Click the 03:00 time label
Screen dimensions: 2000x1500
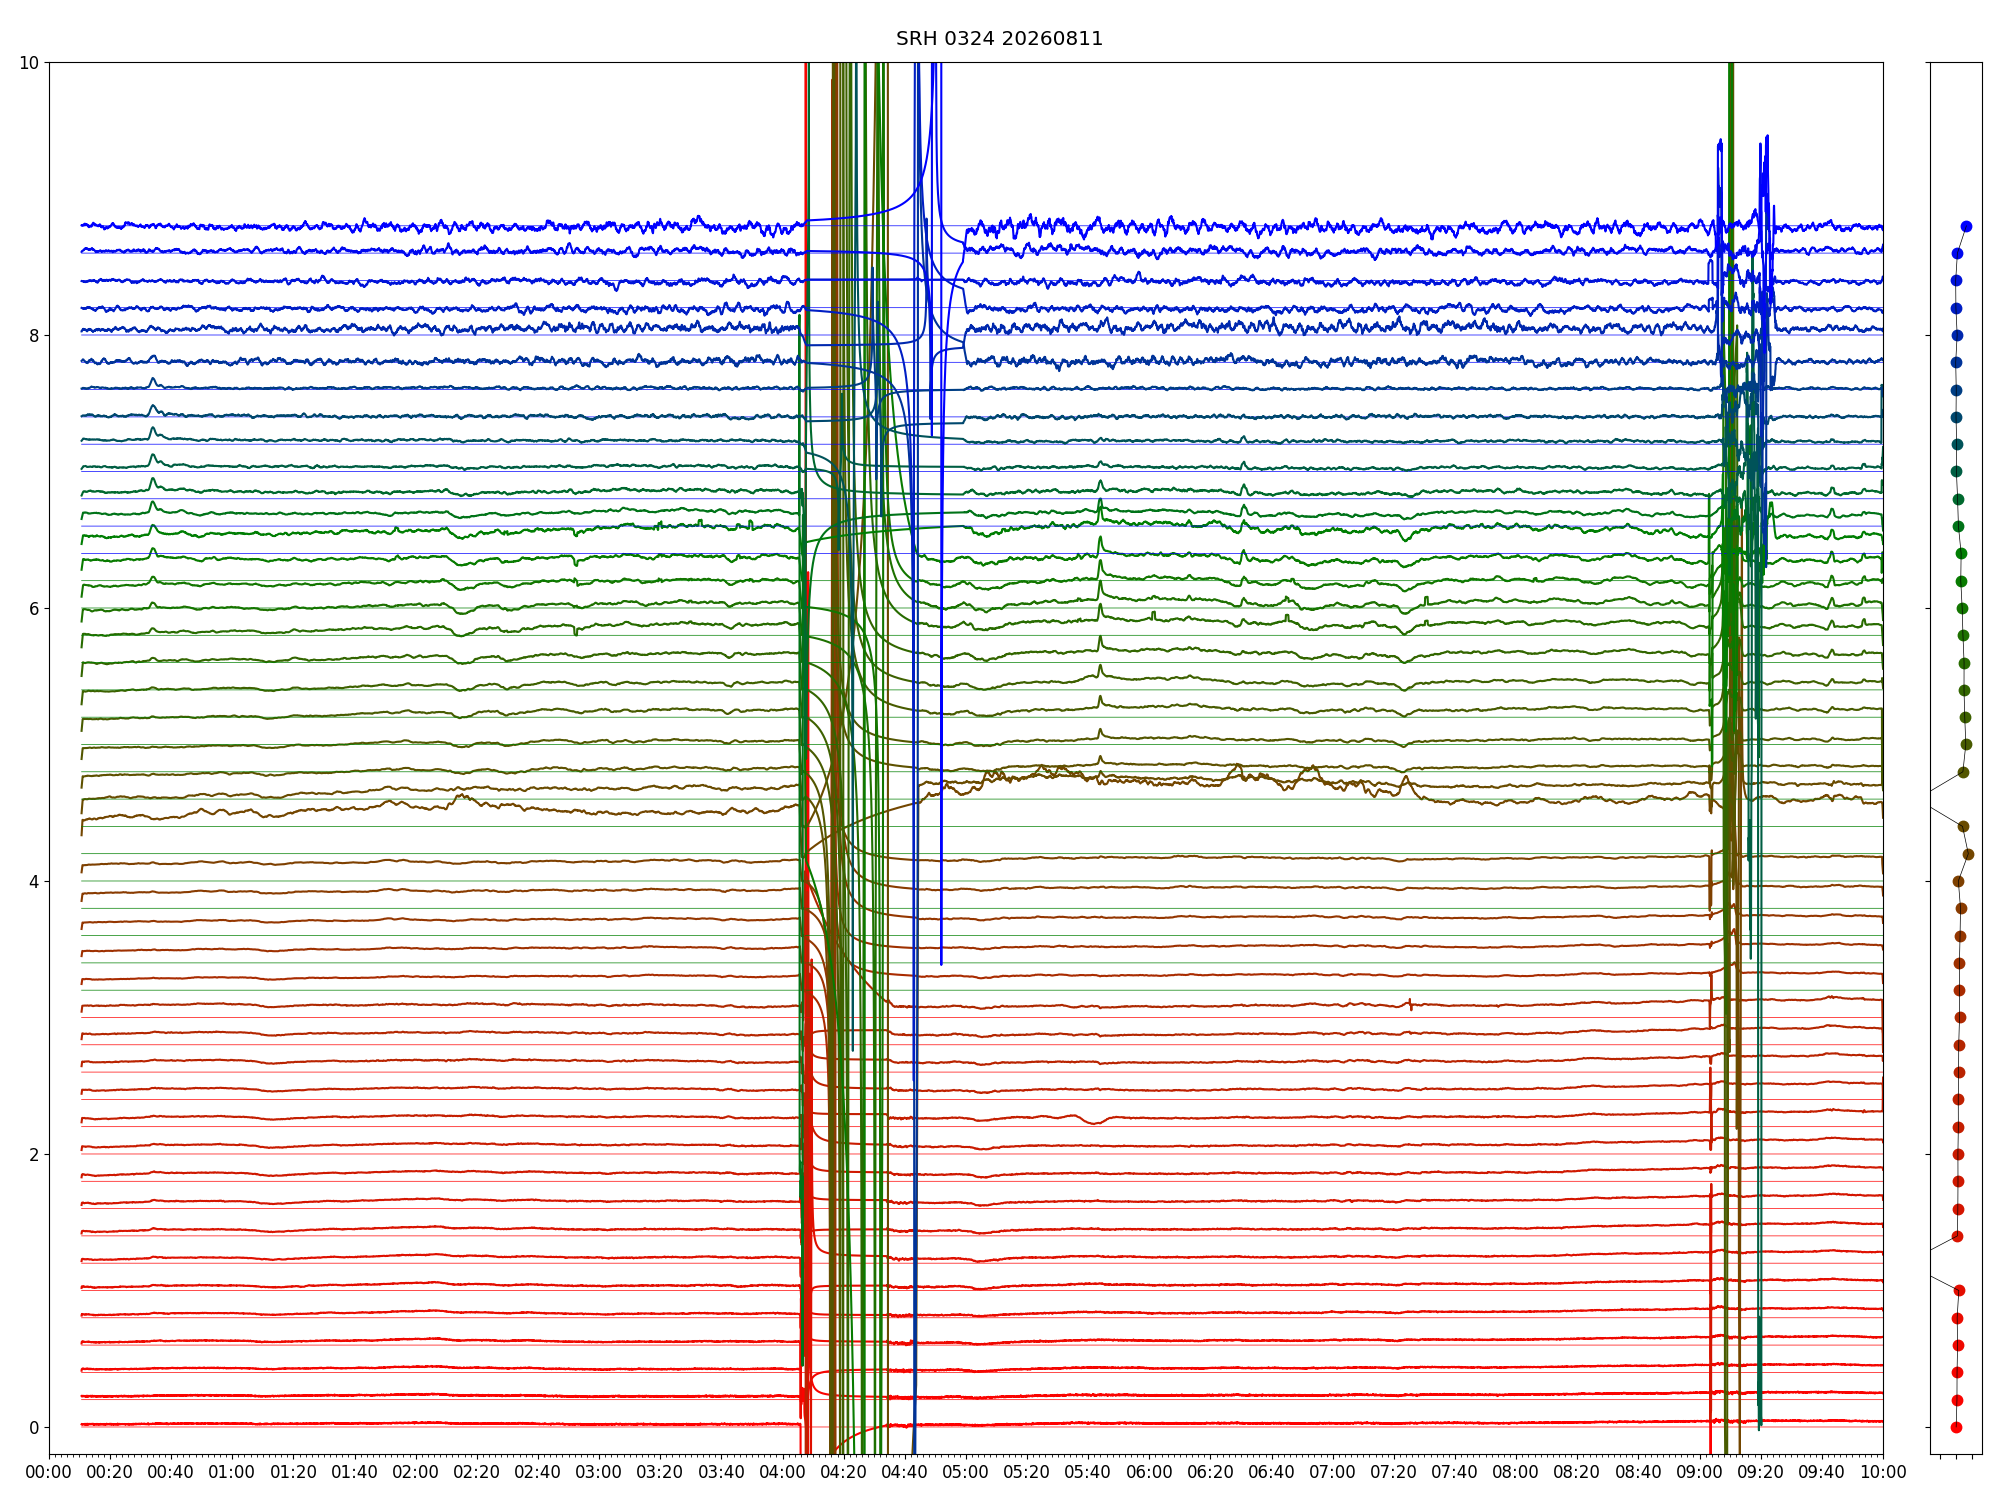point(599,1472)
